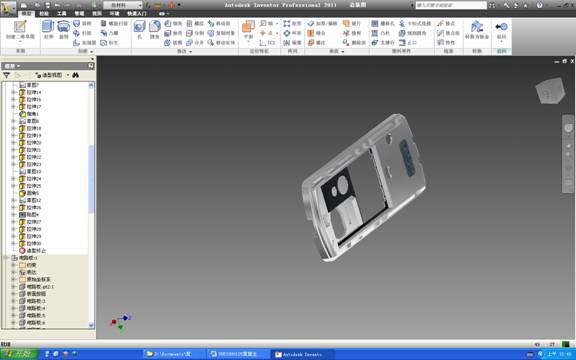Expand the 修改 panel dropdown arrow

click(190, 51)
